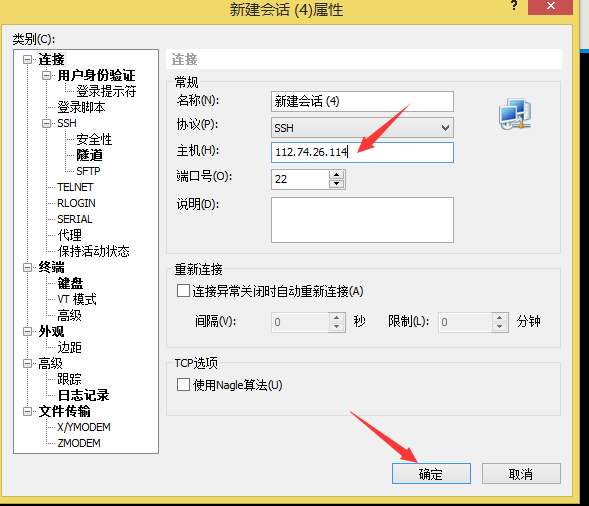Enable auto reconnect on abnormal close checkbox
This screenshot has width=589, height=506.
pyautogui.click(x=183, y=291)
